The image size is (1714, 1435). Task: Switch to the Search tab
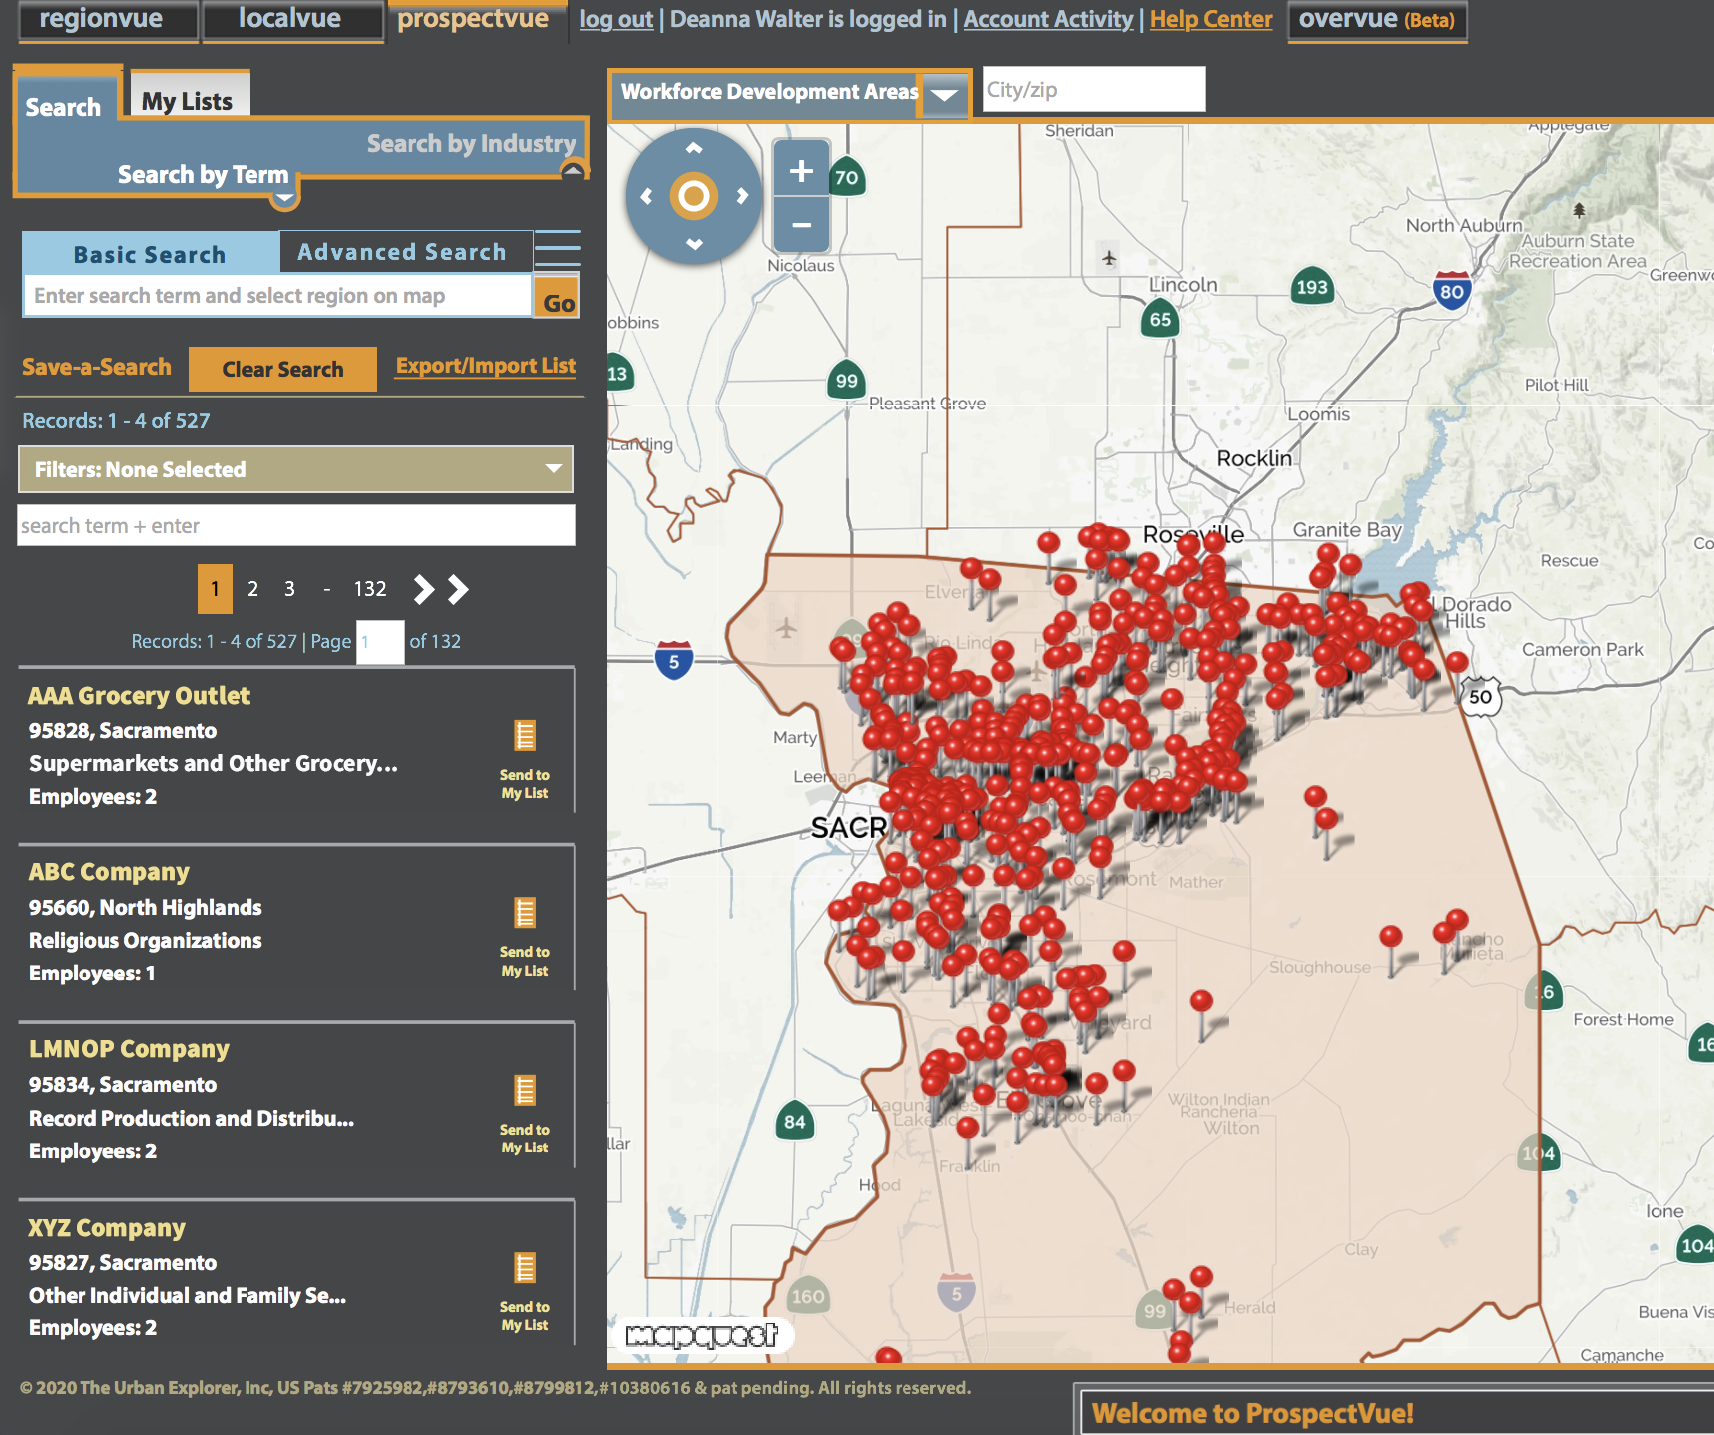(64, 107)
